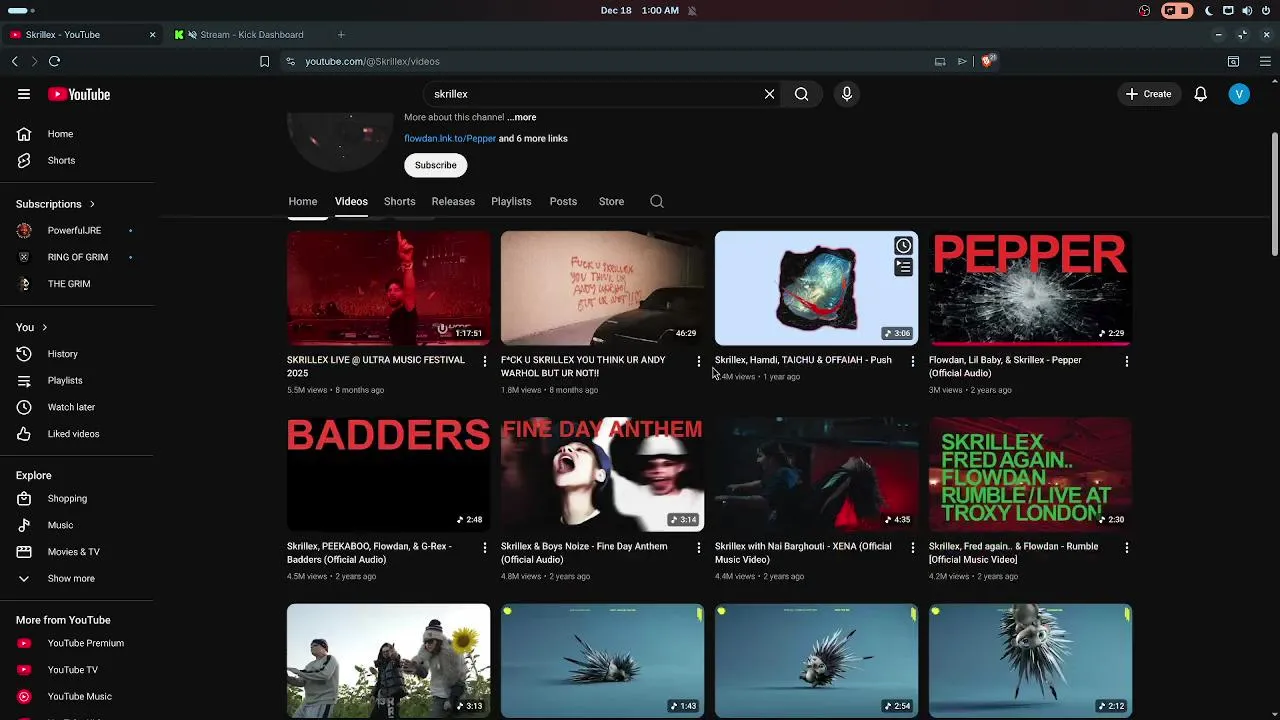Screen dimensions: 1280x720
Task: Play the PEPPER thumbnail video
Action: click(x=1030, y=288)
